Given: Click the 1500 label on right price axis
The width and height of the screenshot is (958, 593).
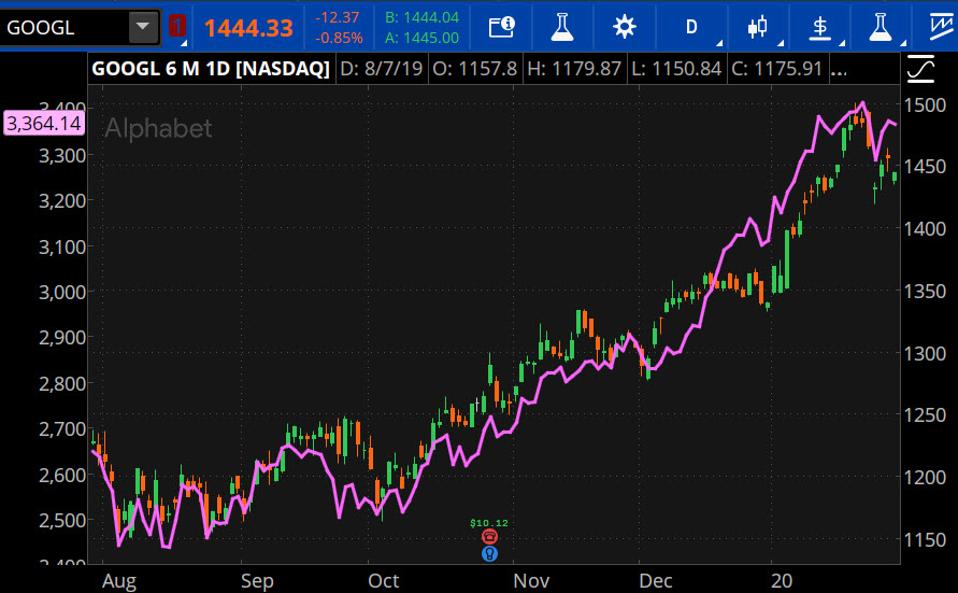Looking at the screenshot, I should 925,105.
